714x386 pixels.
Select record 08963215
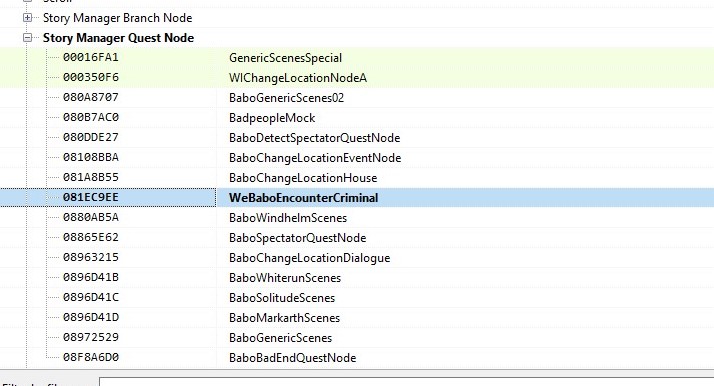91,258
